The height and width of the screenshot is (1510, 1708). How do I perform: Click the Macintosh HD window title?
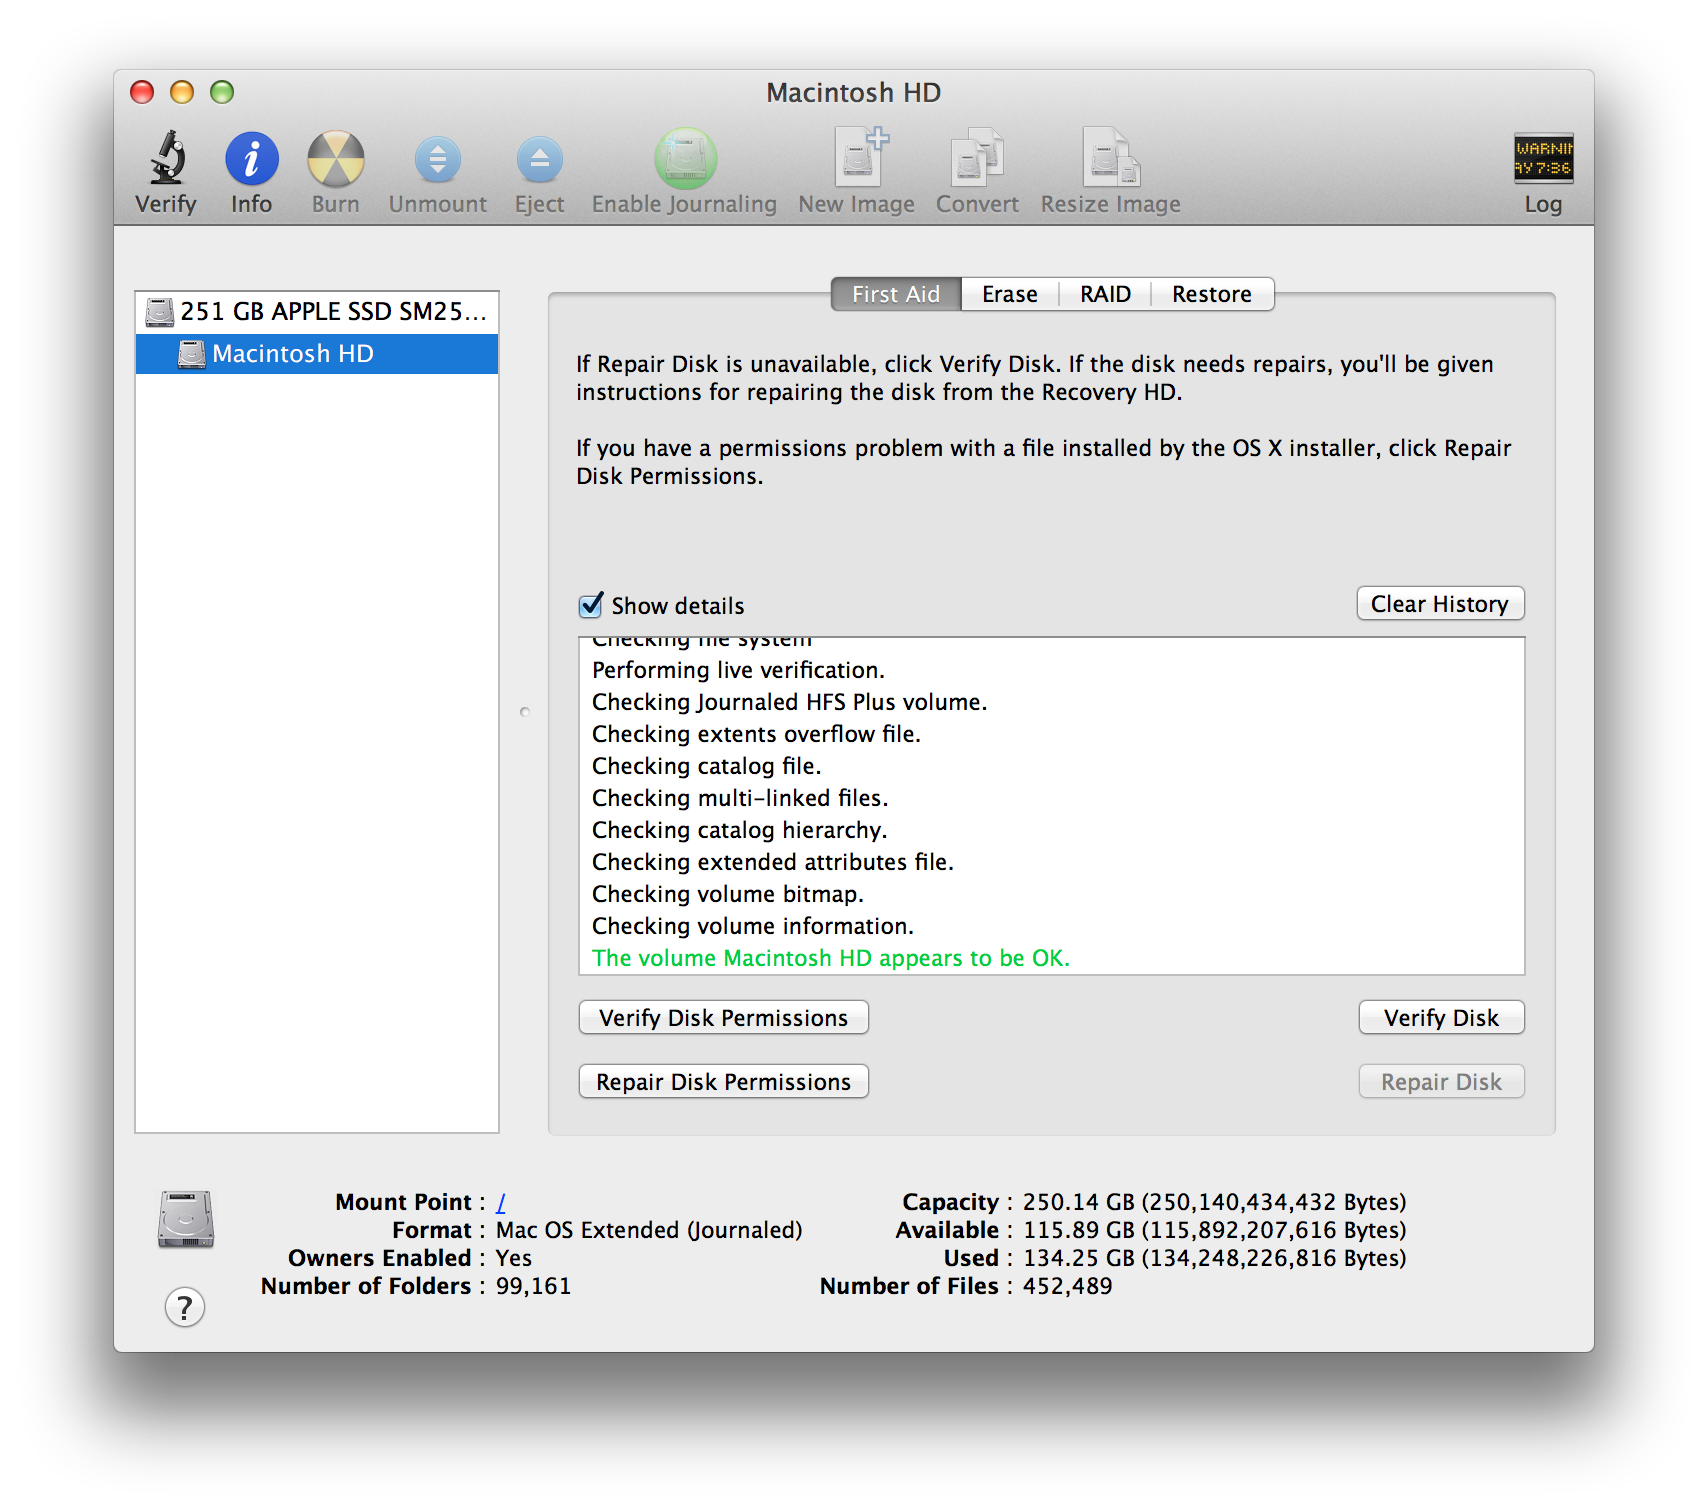point(854,93)
